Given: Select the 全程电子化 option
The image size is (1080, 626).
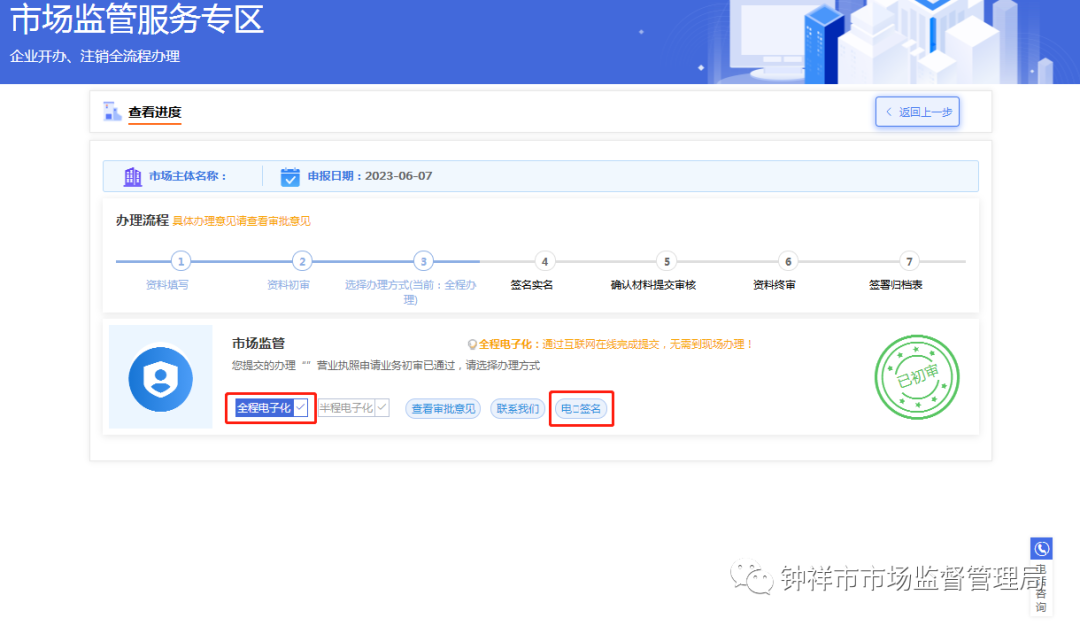Looking at the screenshot, I should click(271, 408).
